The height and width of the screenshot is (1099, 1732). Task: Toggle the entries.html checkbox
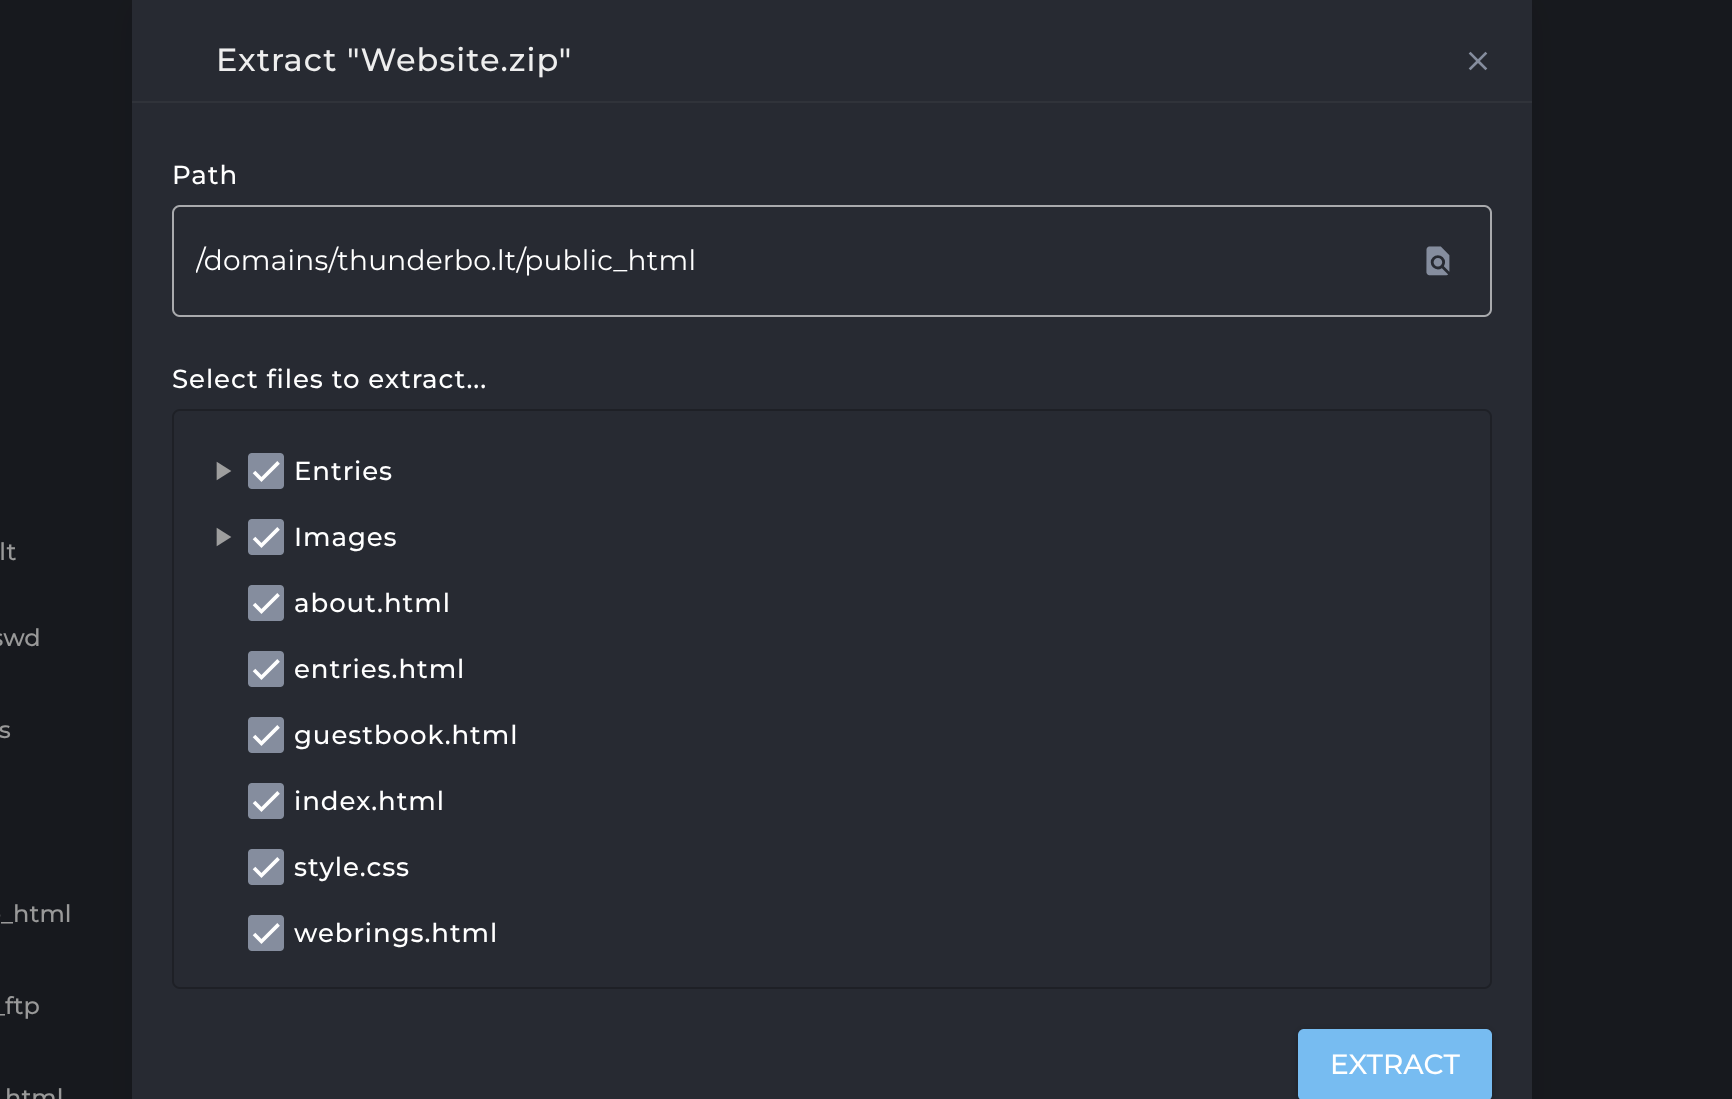click(x=266, y=669)
